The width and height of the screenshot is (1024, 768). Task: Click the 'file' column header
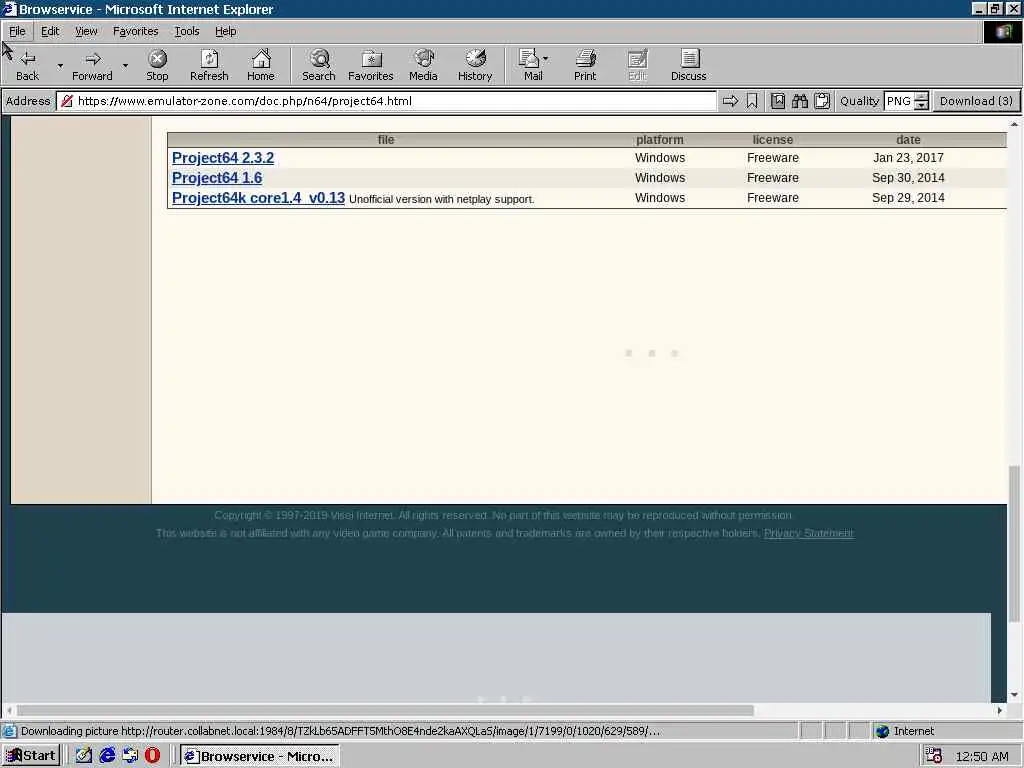click(x=386, y=140)
